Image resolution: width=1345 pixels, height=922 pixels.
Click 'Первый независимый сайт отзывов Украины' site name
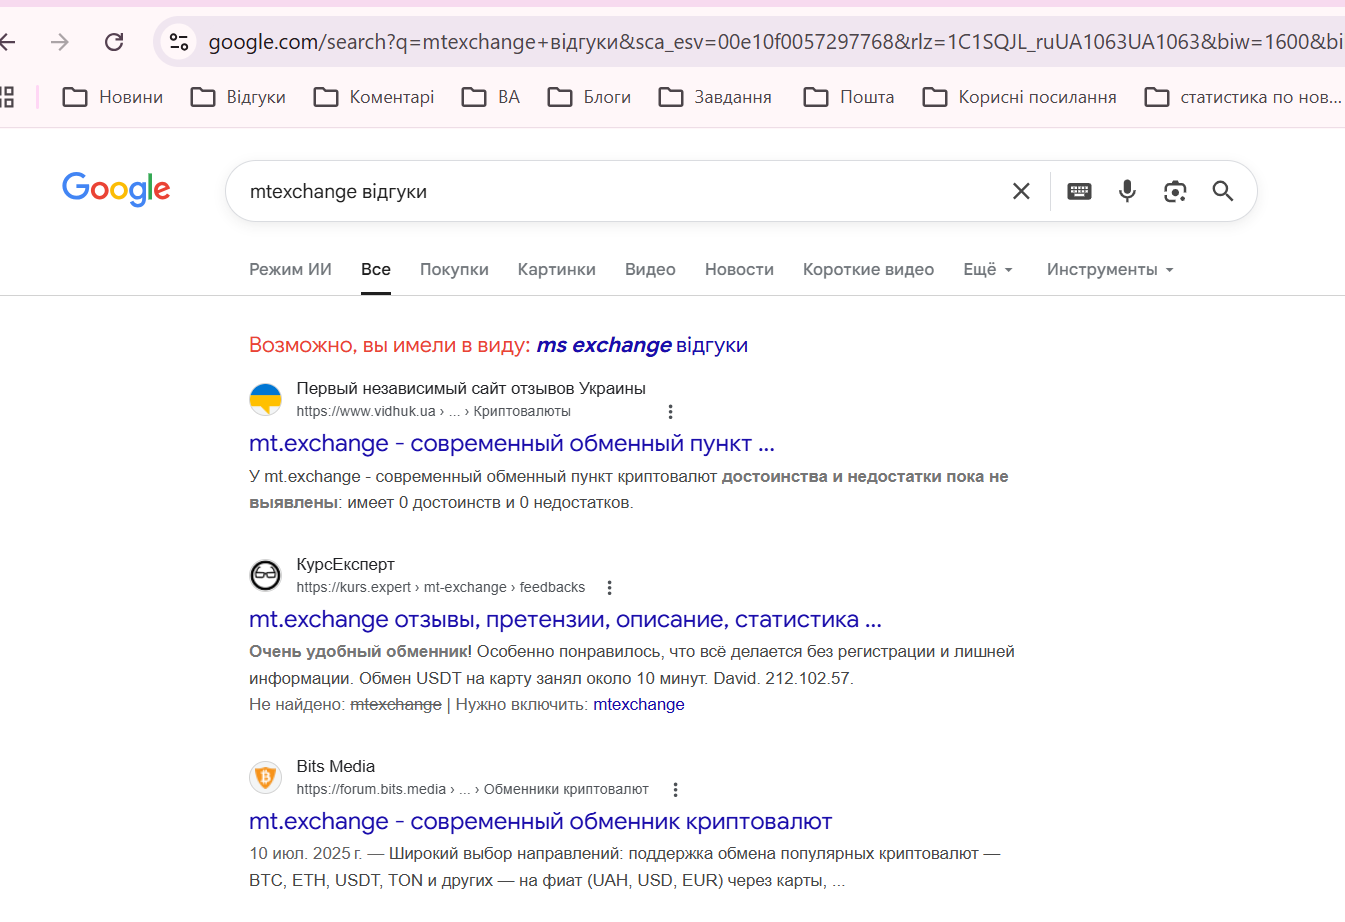471,388
